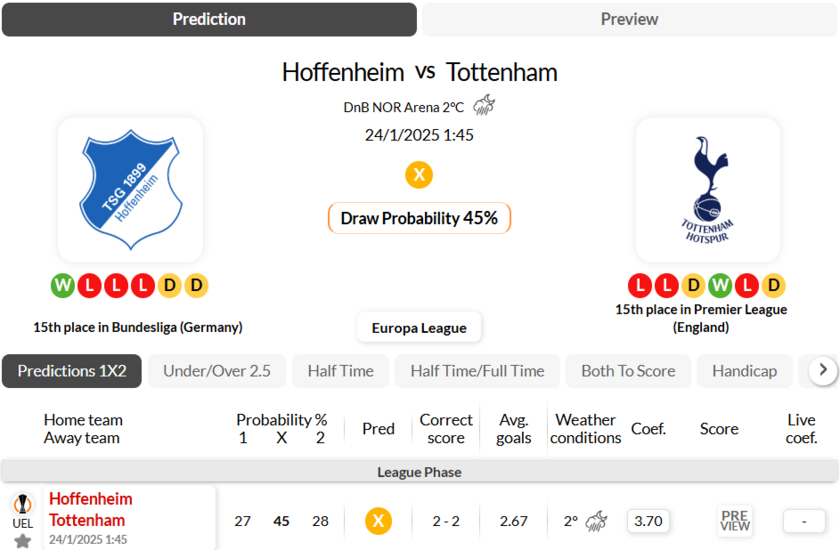Switch to the Preview tab
The image size is (840, 550).
(629, 19)
